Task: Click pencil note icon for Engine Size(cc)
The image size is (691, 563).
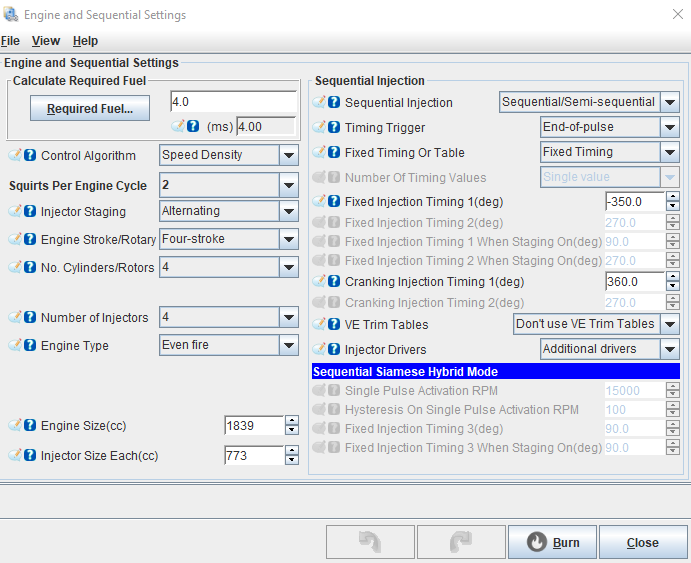Action: [x=15, y=425]
